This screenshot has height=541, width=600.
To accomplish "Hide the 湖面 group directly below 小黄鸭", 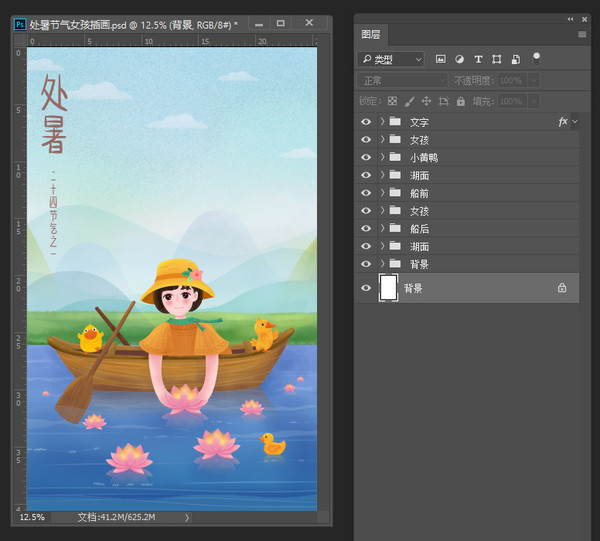I will pyautogui.click(x=366, y=175).
